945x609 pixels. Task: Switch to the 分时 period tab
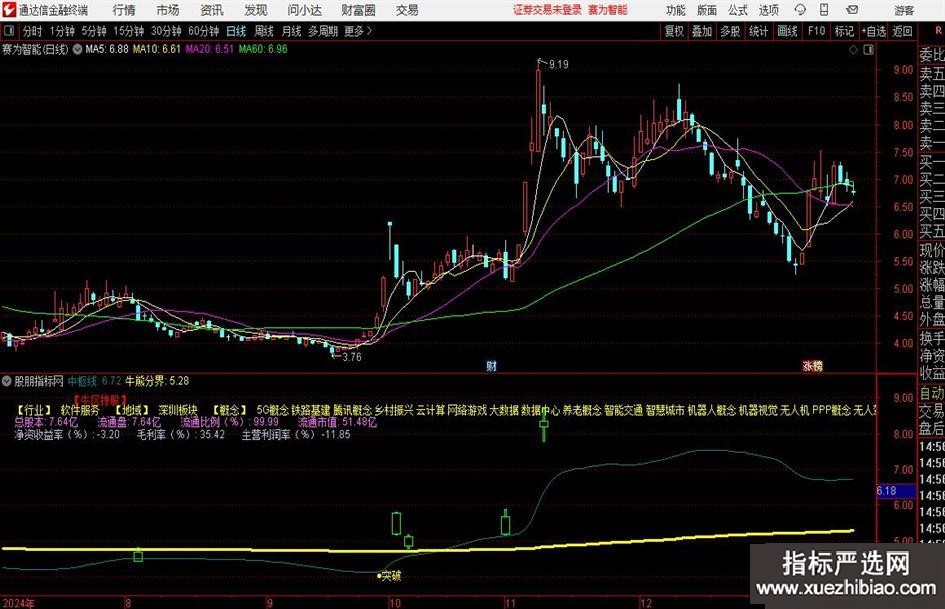tap(33, 31)
